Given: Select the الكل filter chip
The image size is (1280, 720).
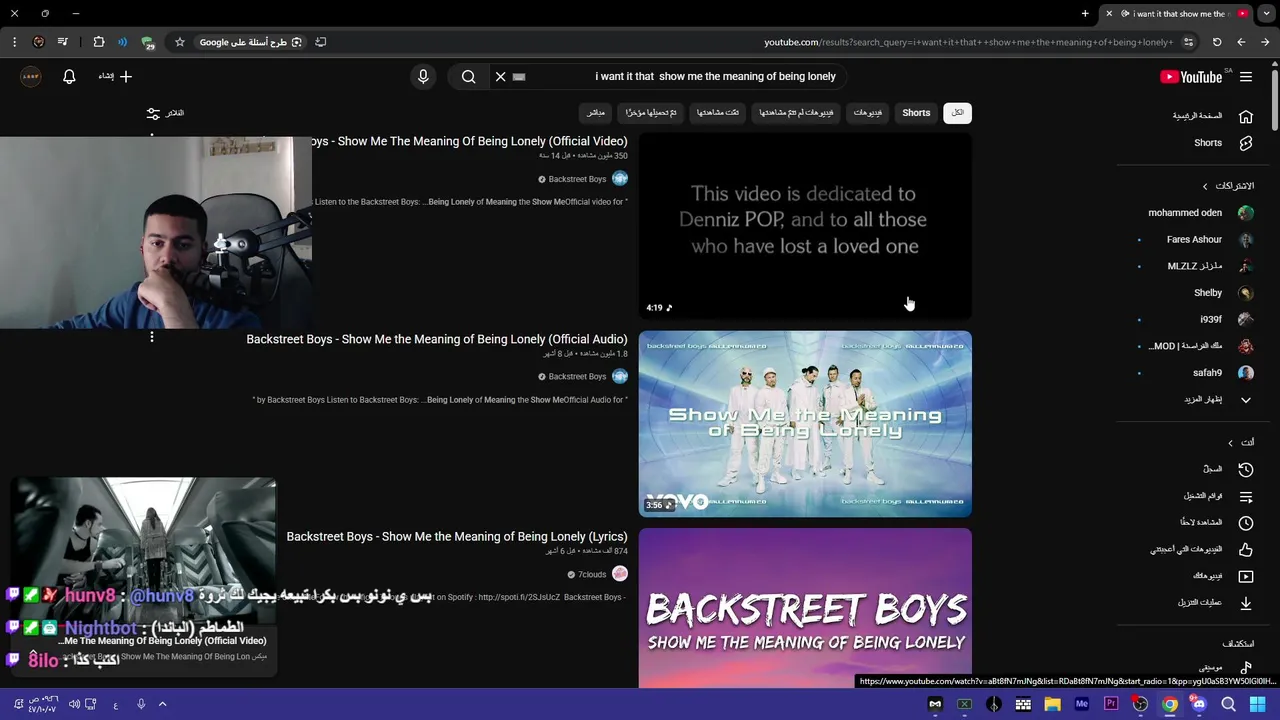Looking at the screenshot, I should point(957,113).
